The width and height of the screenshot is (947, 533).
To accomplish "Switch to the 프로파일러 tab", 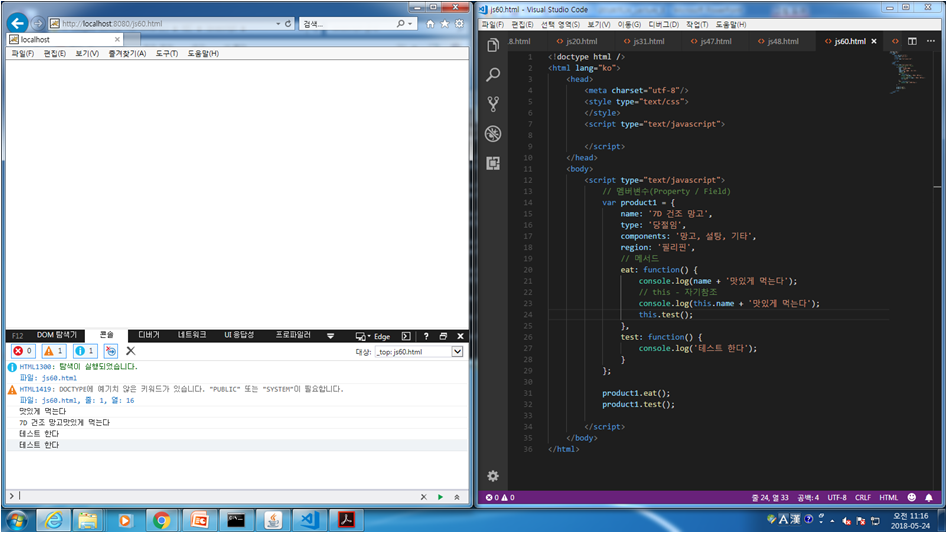I will pos(294,335).
